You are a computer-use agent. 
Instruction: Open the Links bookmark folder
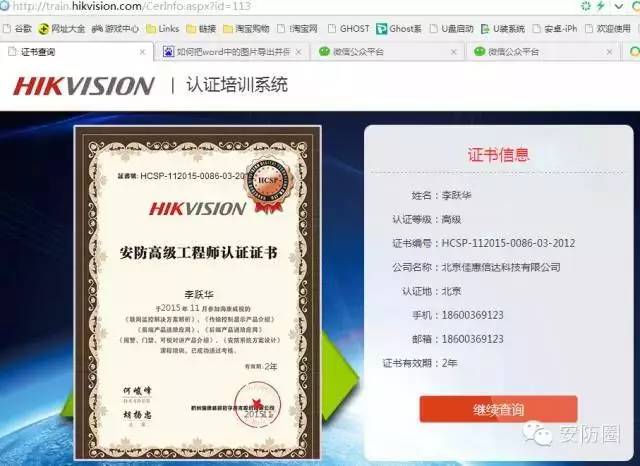pyautogui.click(x=162, y=29)
